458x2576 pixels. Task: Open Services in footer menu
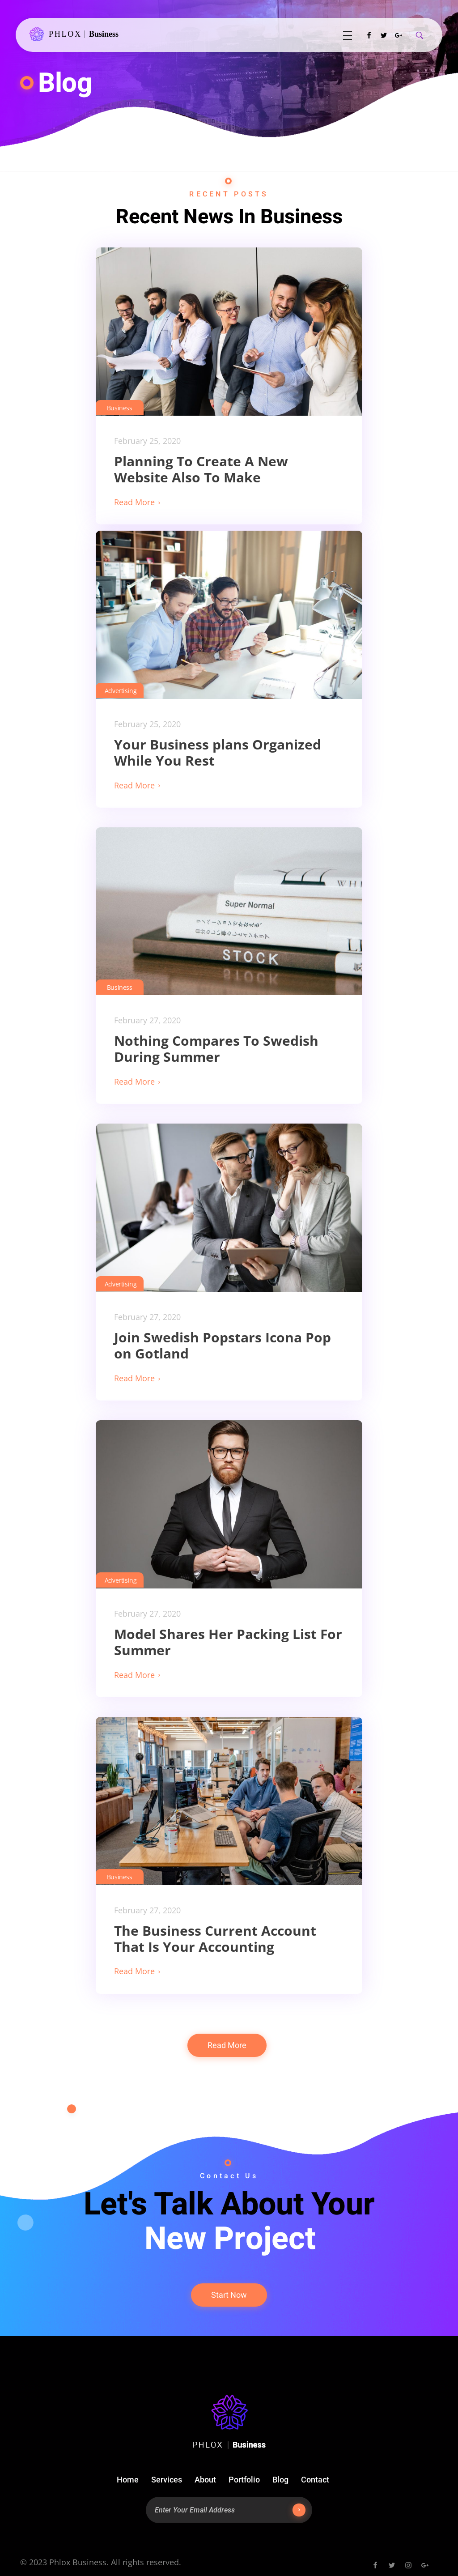(166, 2479)
